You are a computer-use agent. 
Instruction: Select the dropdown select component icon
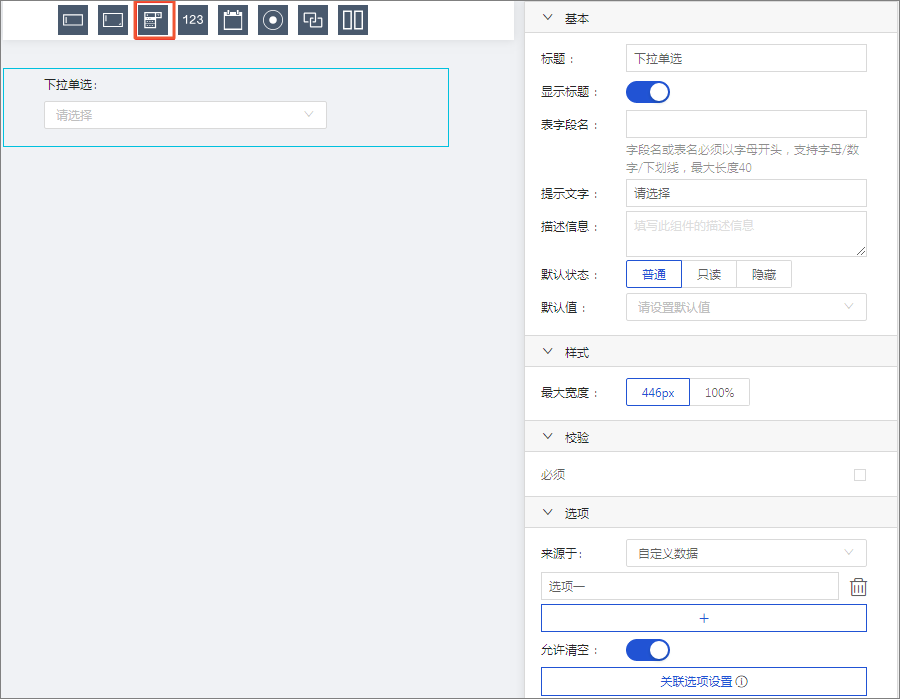point(153,20)
